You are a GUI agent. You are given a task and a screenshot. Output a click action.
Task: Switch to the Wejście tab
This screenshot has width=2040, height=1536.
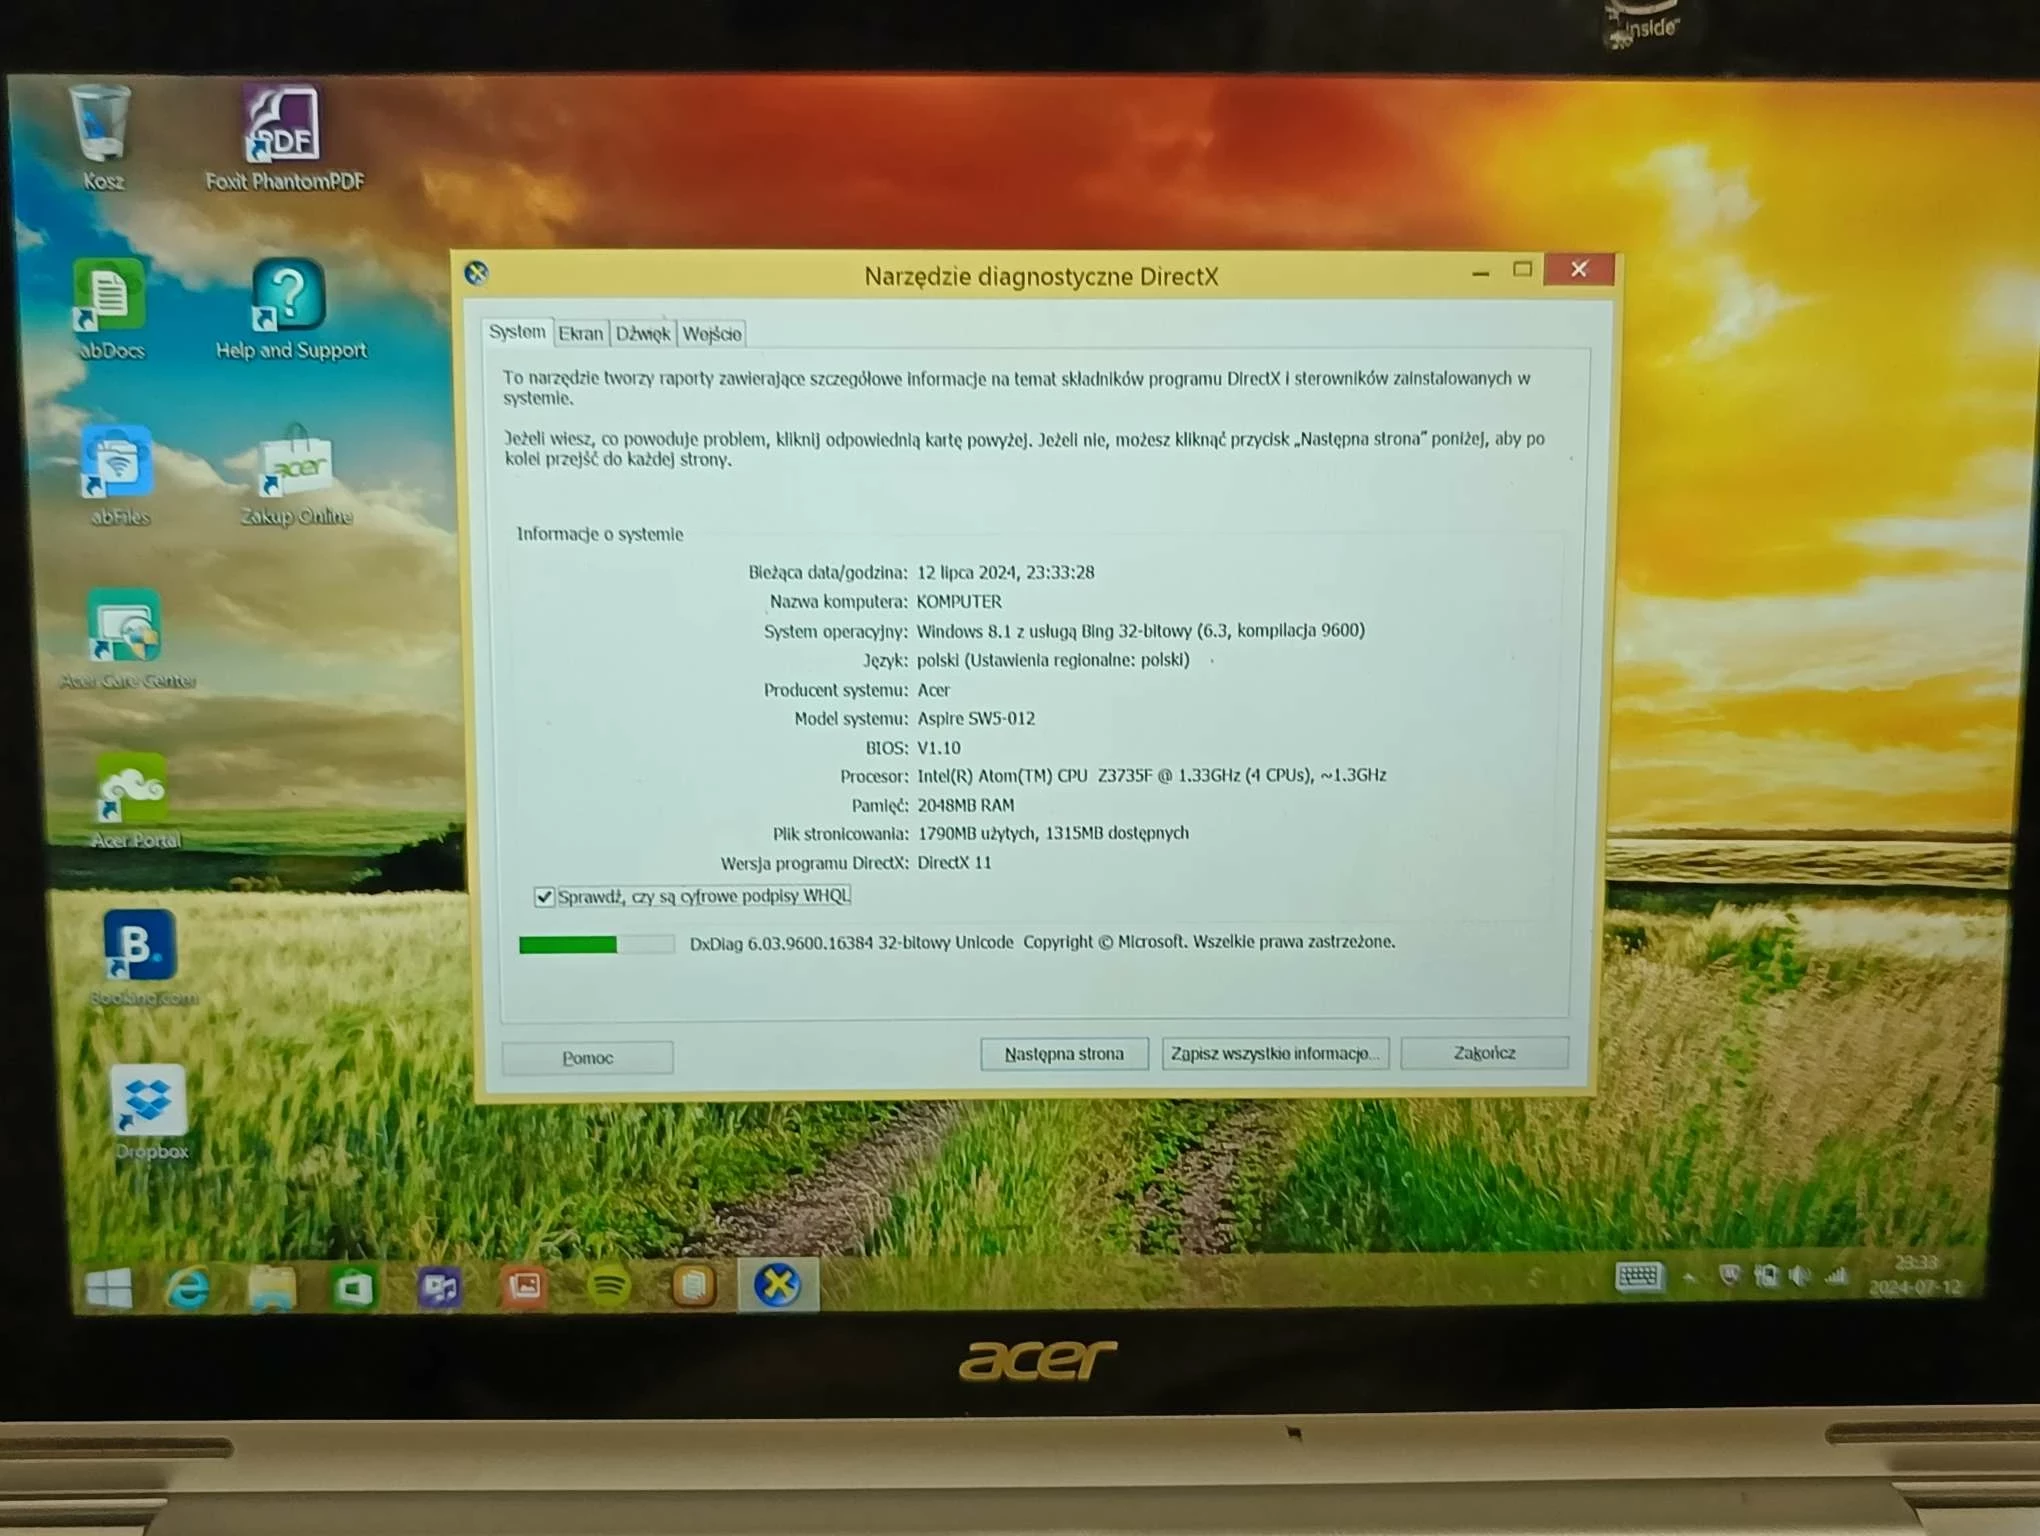[x=712, y=334]
